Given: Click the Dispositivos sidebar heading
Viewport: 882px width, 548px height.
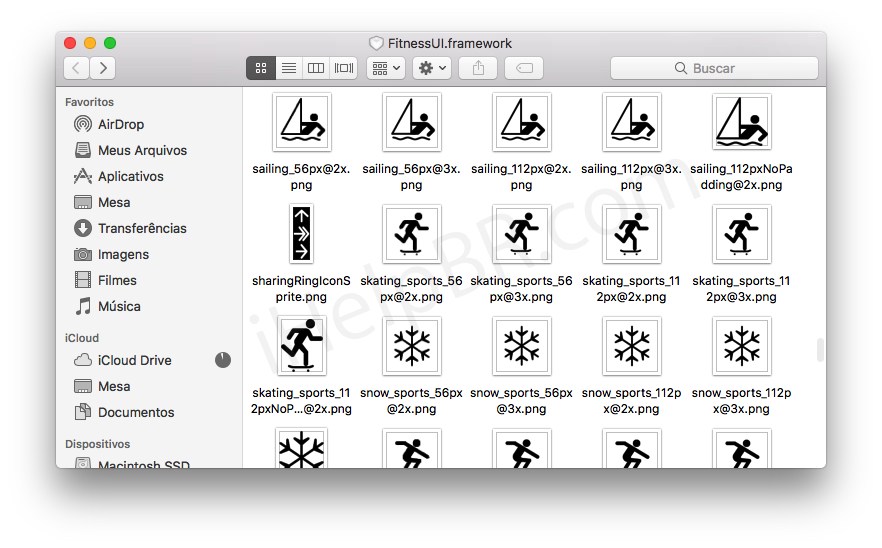Looking at the screenshot, I should (97, 444).
